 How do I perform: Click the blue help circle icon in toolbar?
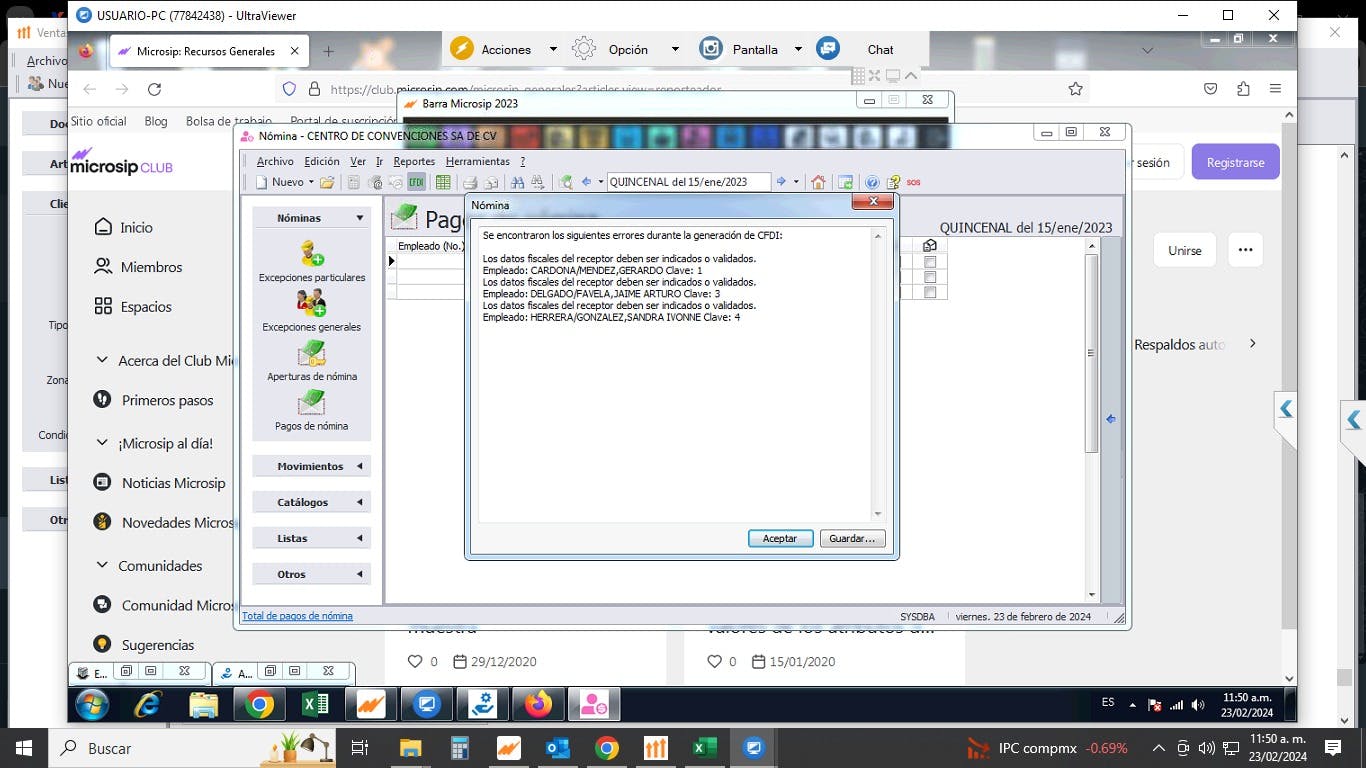click(872, 182)
